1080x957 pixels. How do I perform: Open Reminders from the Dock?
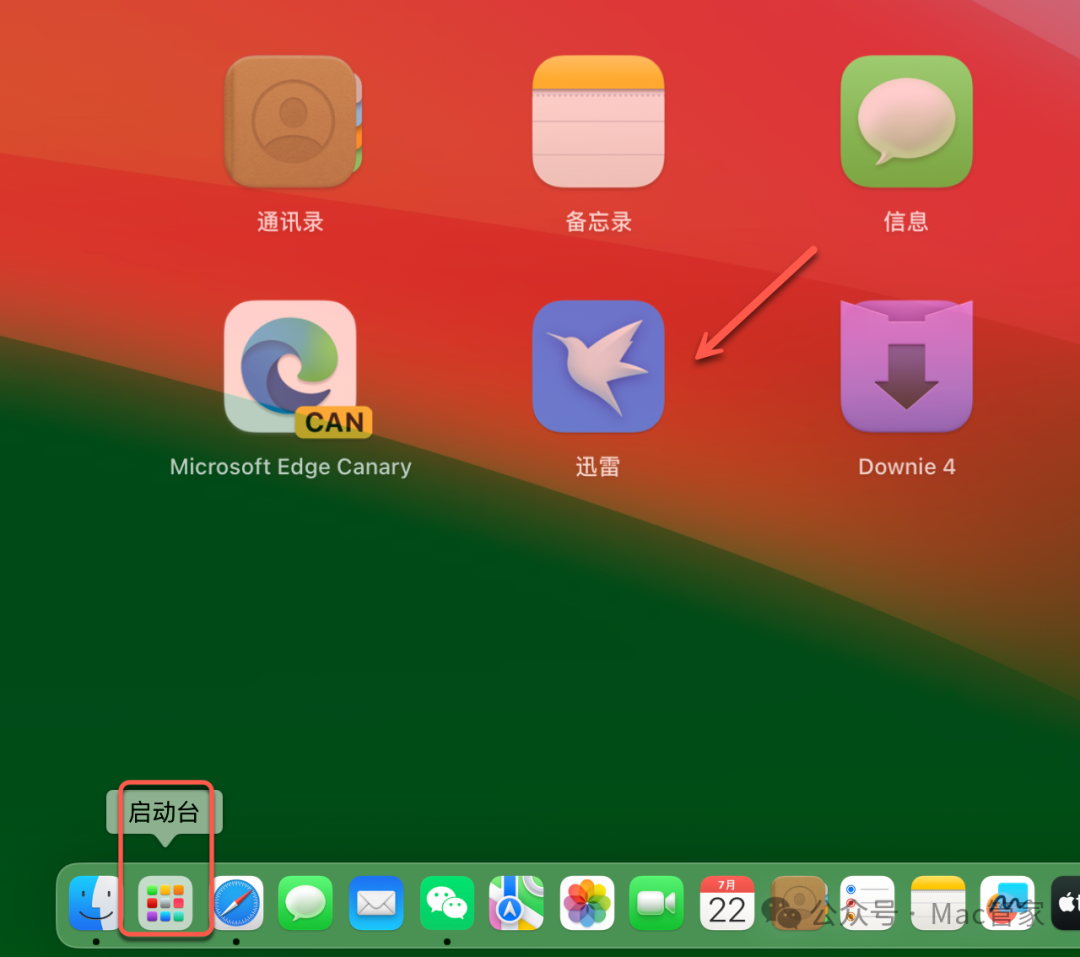click(867, 903)
